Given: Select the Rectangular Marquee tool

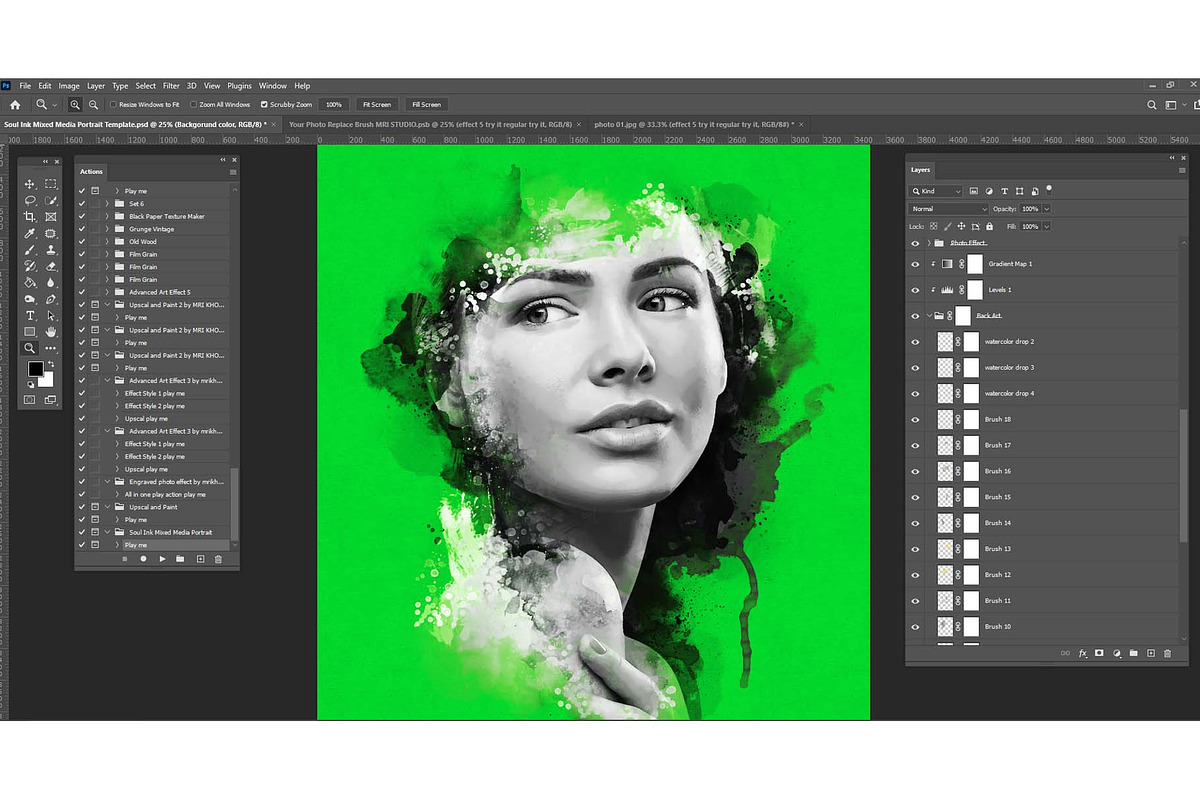Looking at the screenshot, I should [x=51, y=184].
